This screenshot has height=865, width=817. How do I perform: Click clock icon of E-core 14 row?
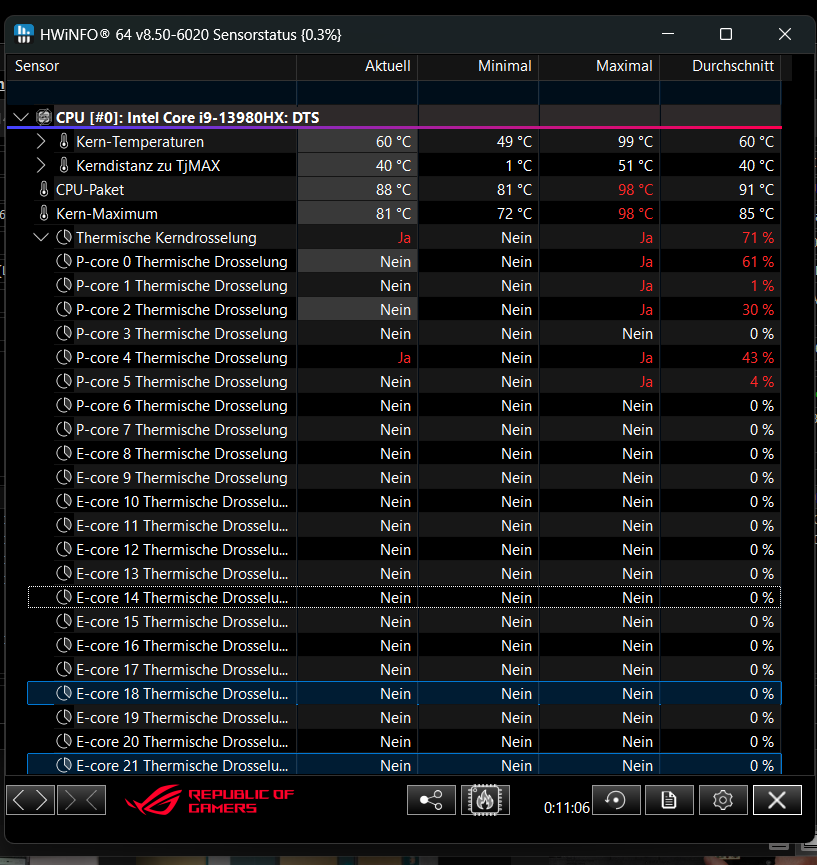64,597
